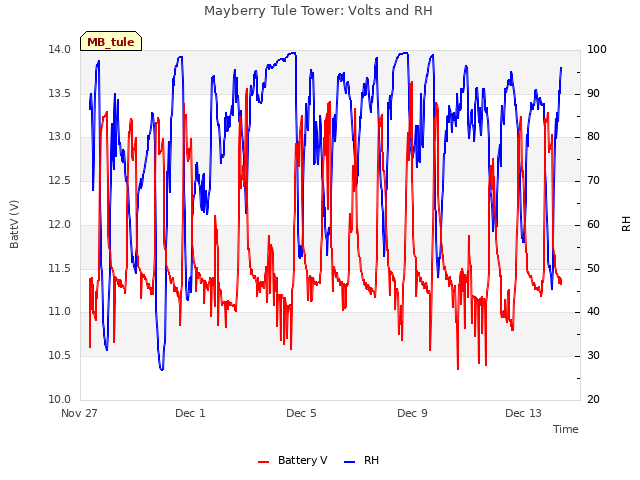Click the 12.0 voltage axis value
The image size is (640, 480).
60,224
